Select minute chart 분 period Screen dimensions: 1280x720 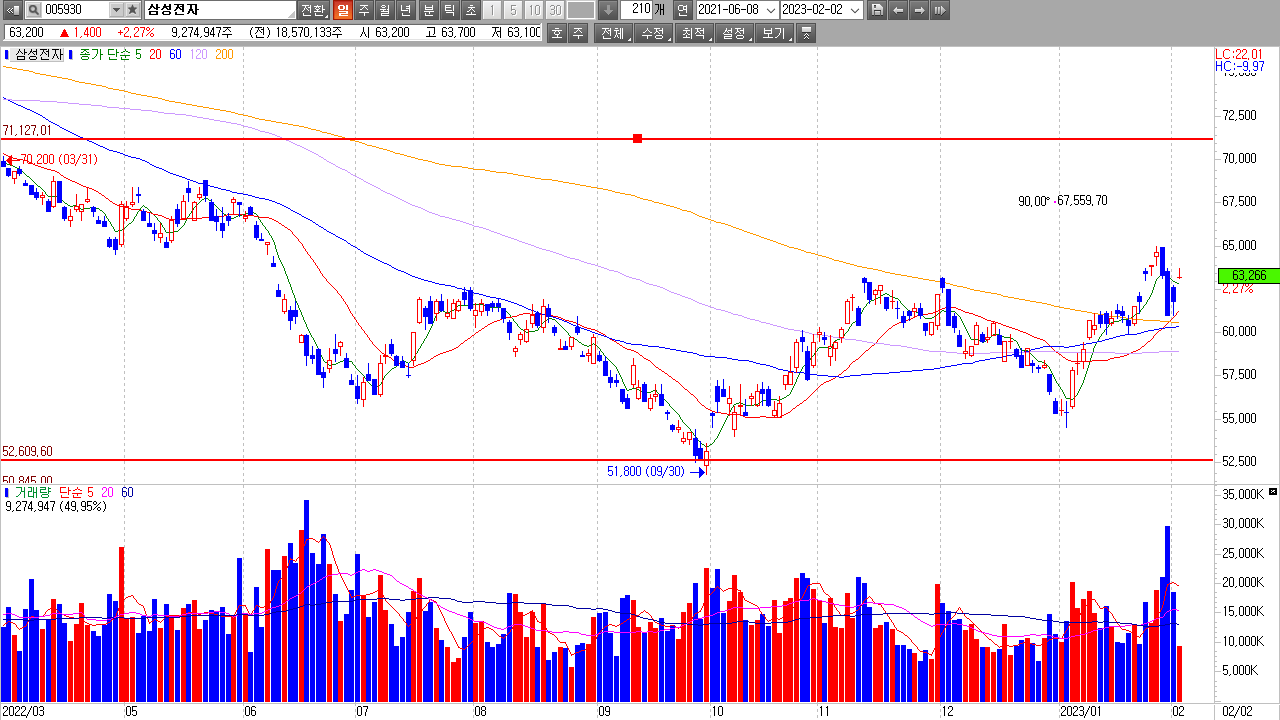(428, 10)
